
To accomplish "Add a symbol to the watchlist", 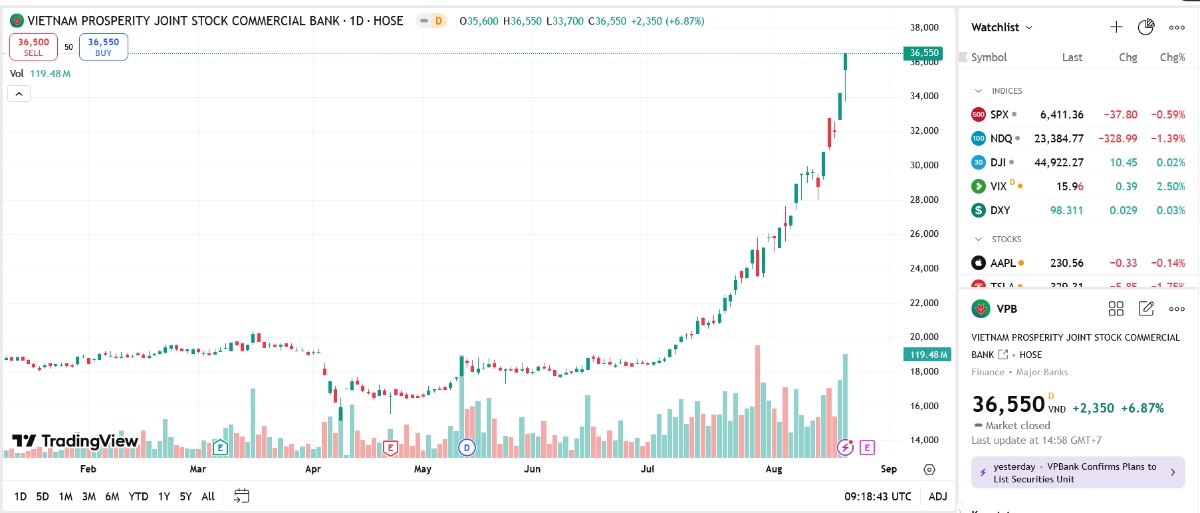I will point(1117,27).
